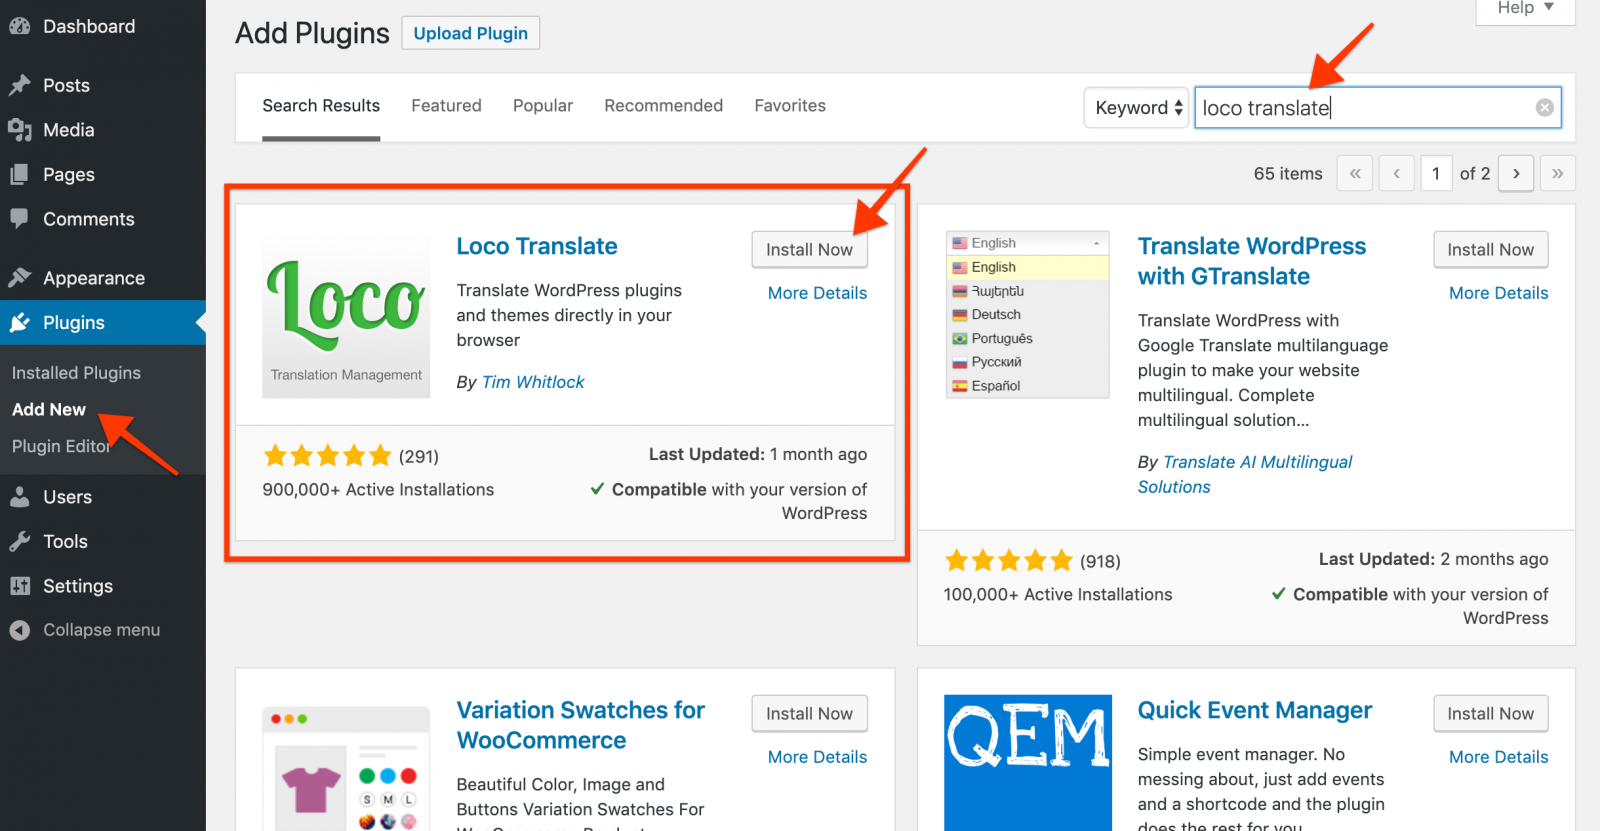
Task: Go to next page of results
Action: 1516,174
